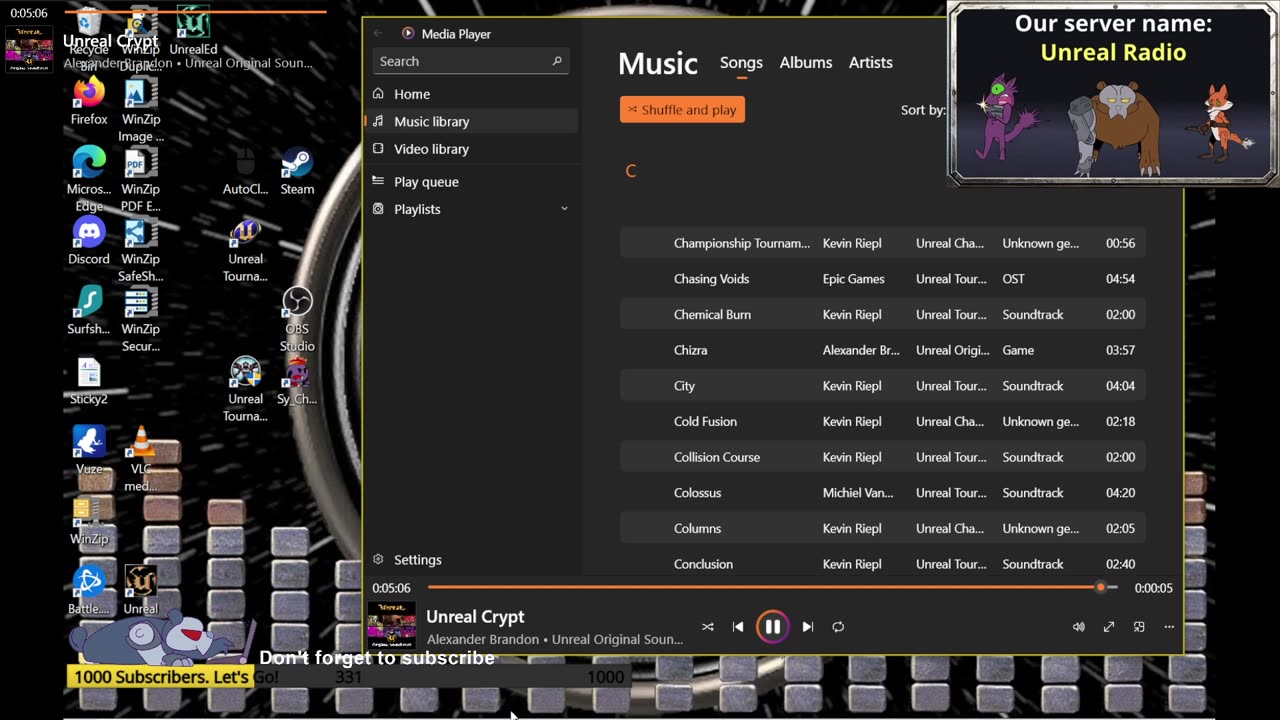Select the song Columns

tap(882, 529)
